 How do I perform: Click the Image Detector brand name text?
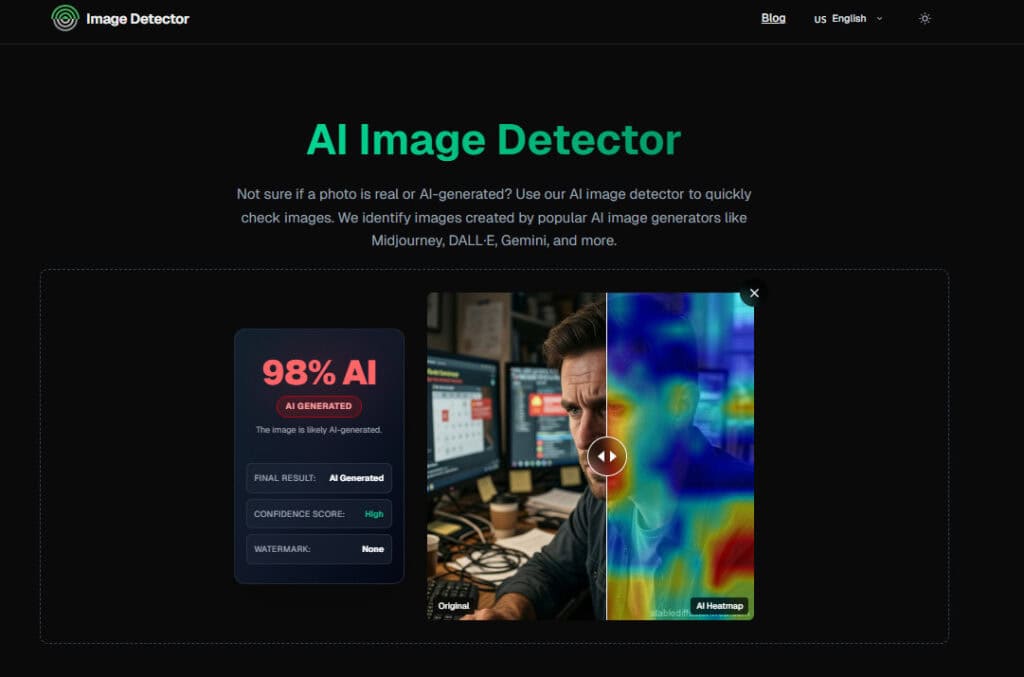pos(137,19)
